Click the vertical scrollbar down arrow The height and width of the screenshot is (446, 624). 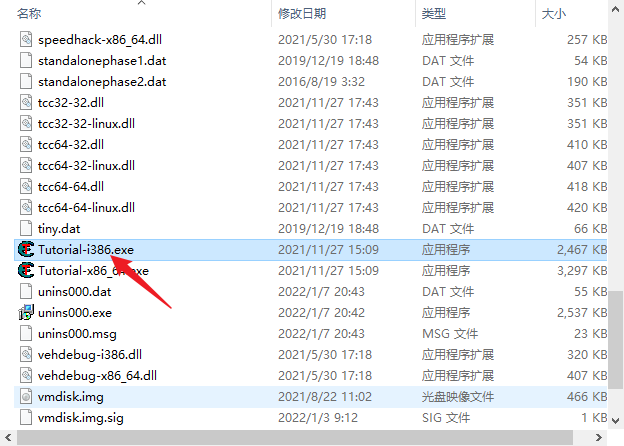click(x=615, y=421)
